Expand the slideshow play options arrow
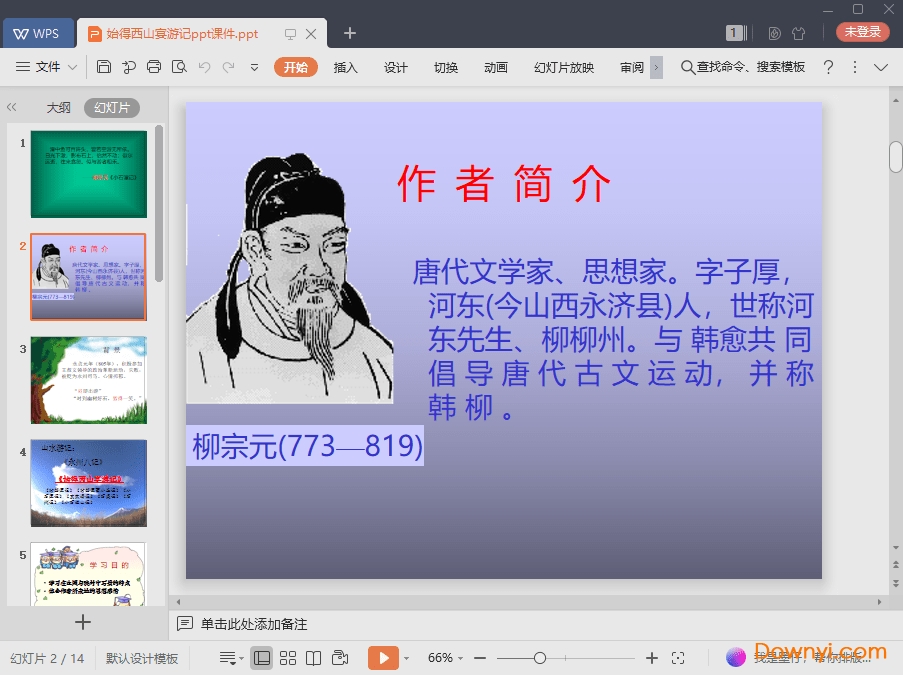The image size is (903, 675). (406, 658)
